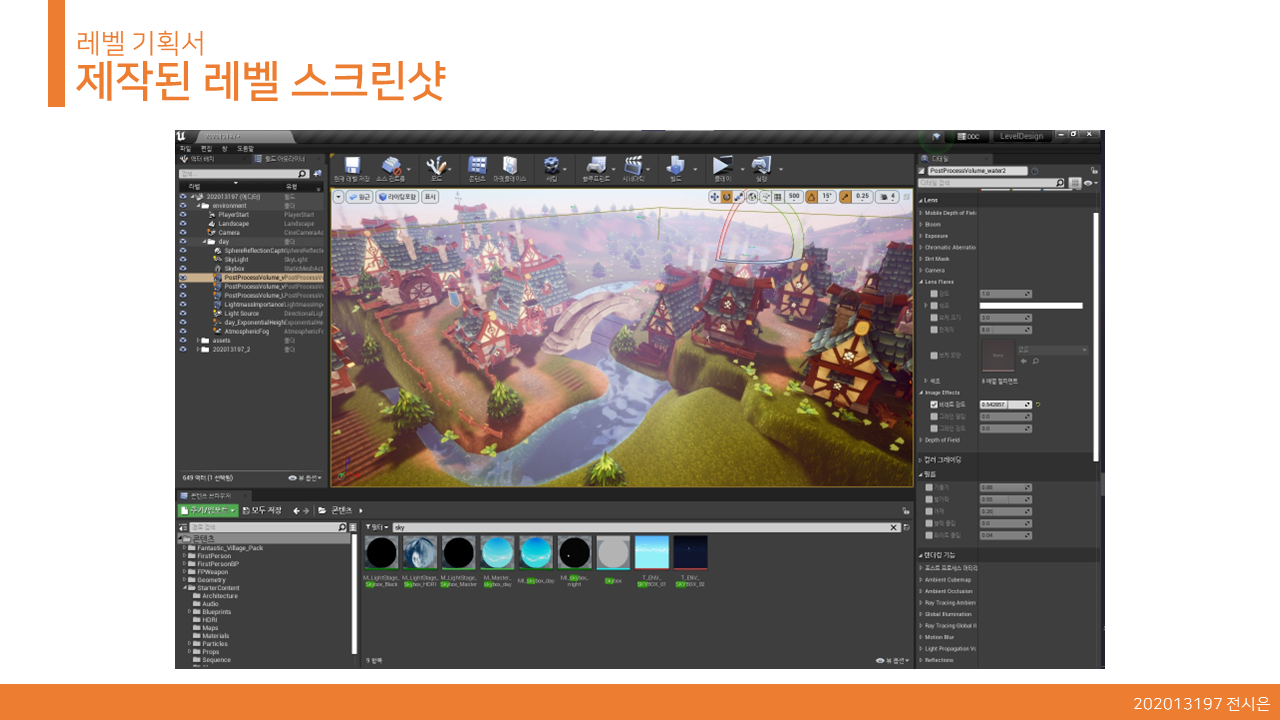
Task: Open the Details property matrix grid icon
Action: pyautogui.click(x=1075, y=183)
